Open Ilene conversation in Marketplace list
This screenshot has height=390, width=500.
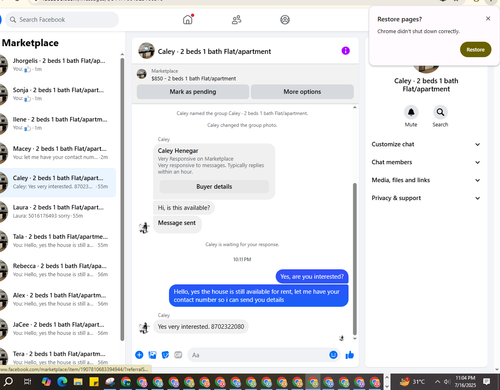(58, 123)
